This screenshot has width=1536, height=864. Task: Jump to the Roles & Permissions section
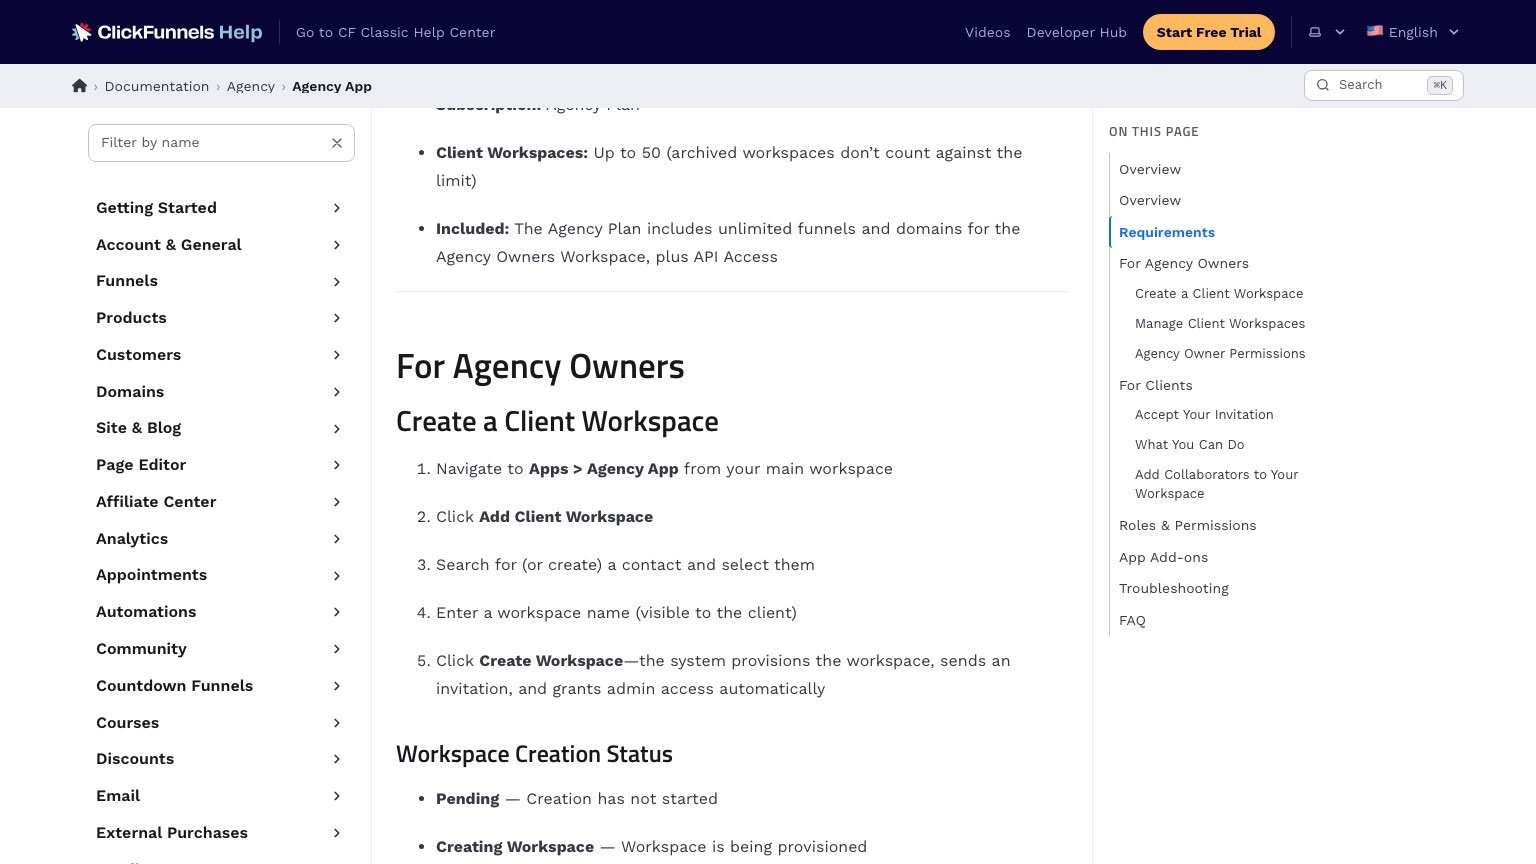click(x=1187, y=526)
